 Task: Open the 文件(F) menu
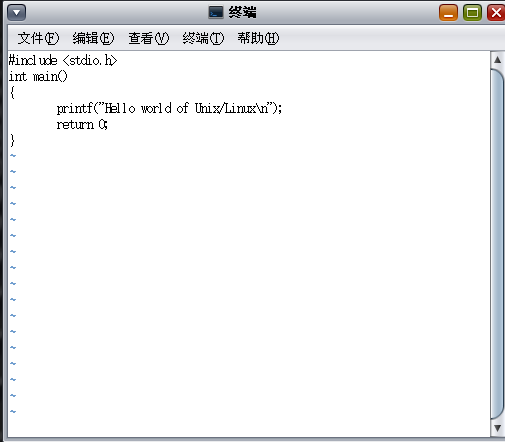pyautogui.click(x=38, y=38)
